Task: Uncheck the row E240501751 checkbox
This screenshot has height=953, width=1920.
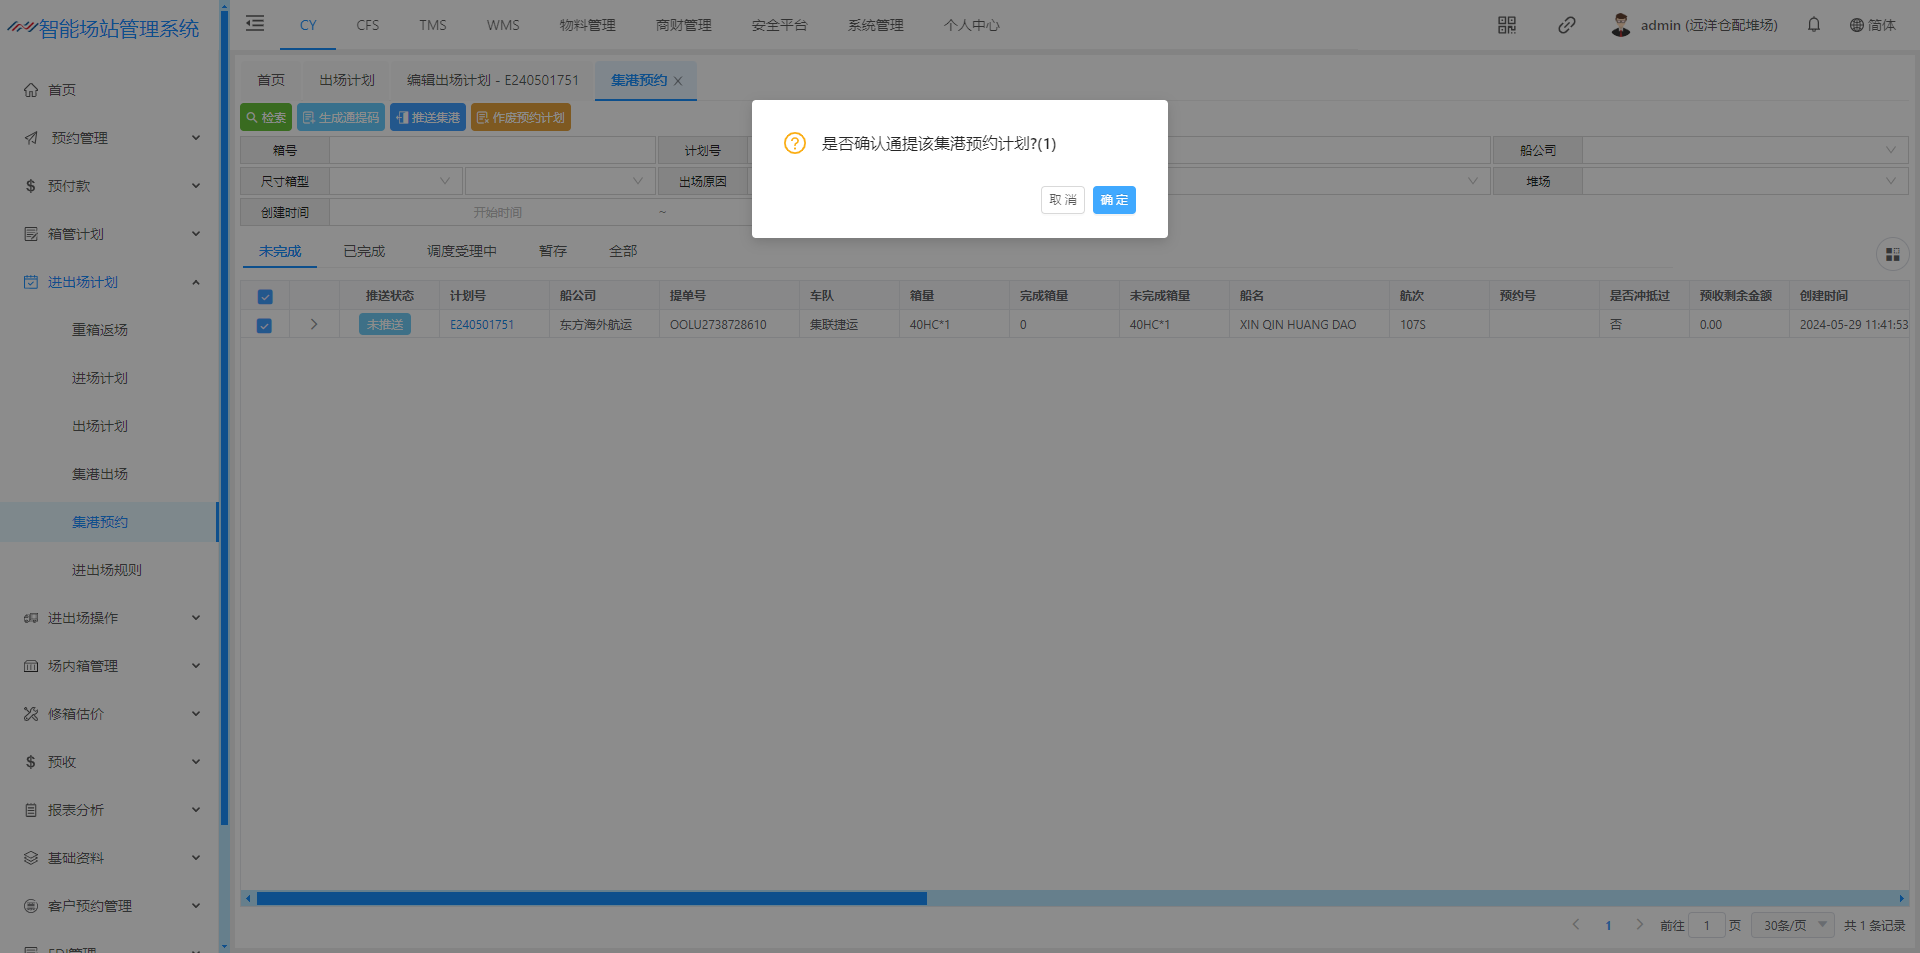Action: pyautogui.click(x=264, y=325)
